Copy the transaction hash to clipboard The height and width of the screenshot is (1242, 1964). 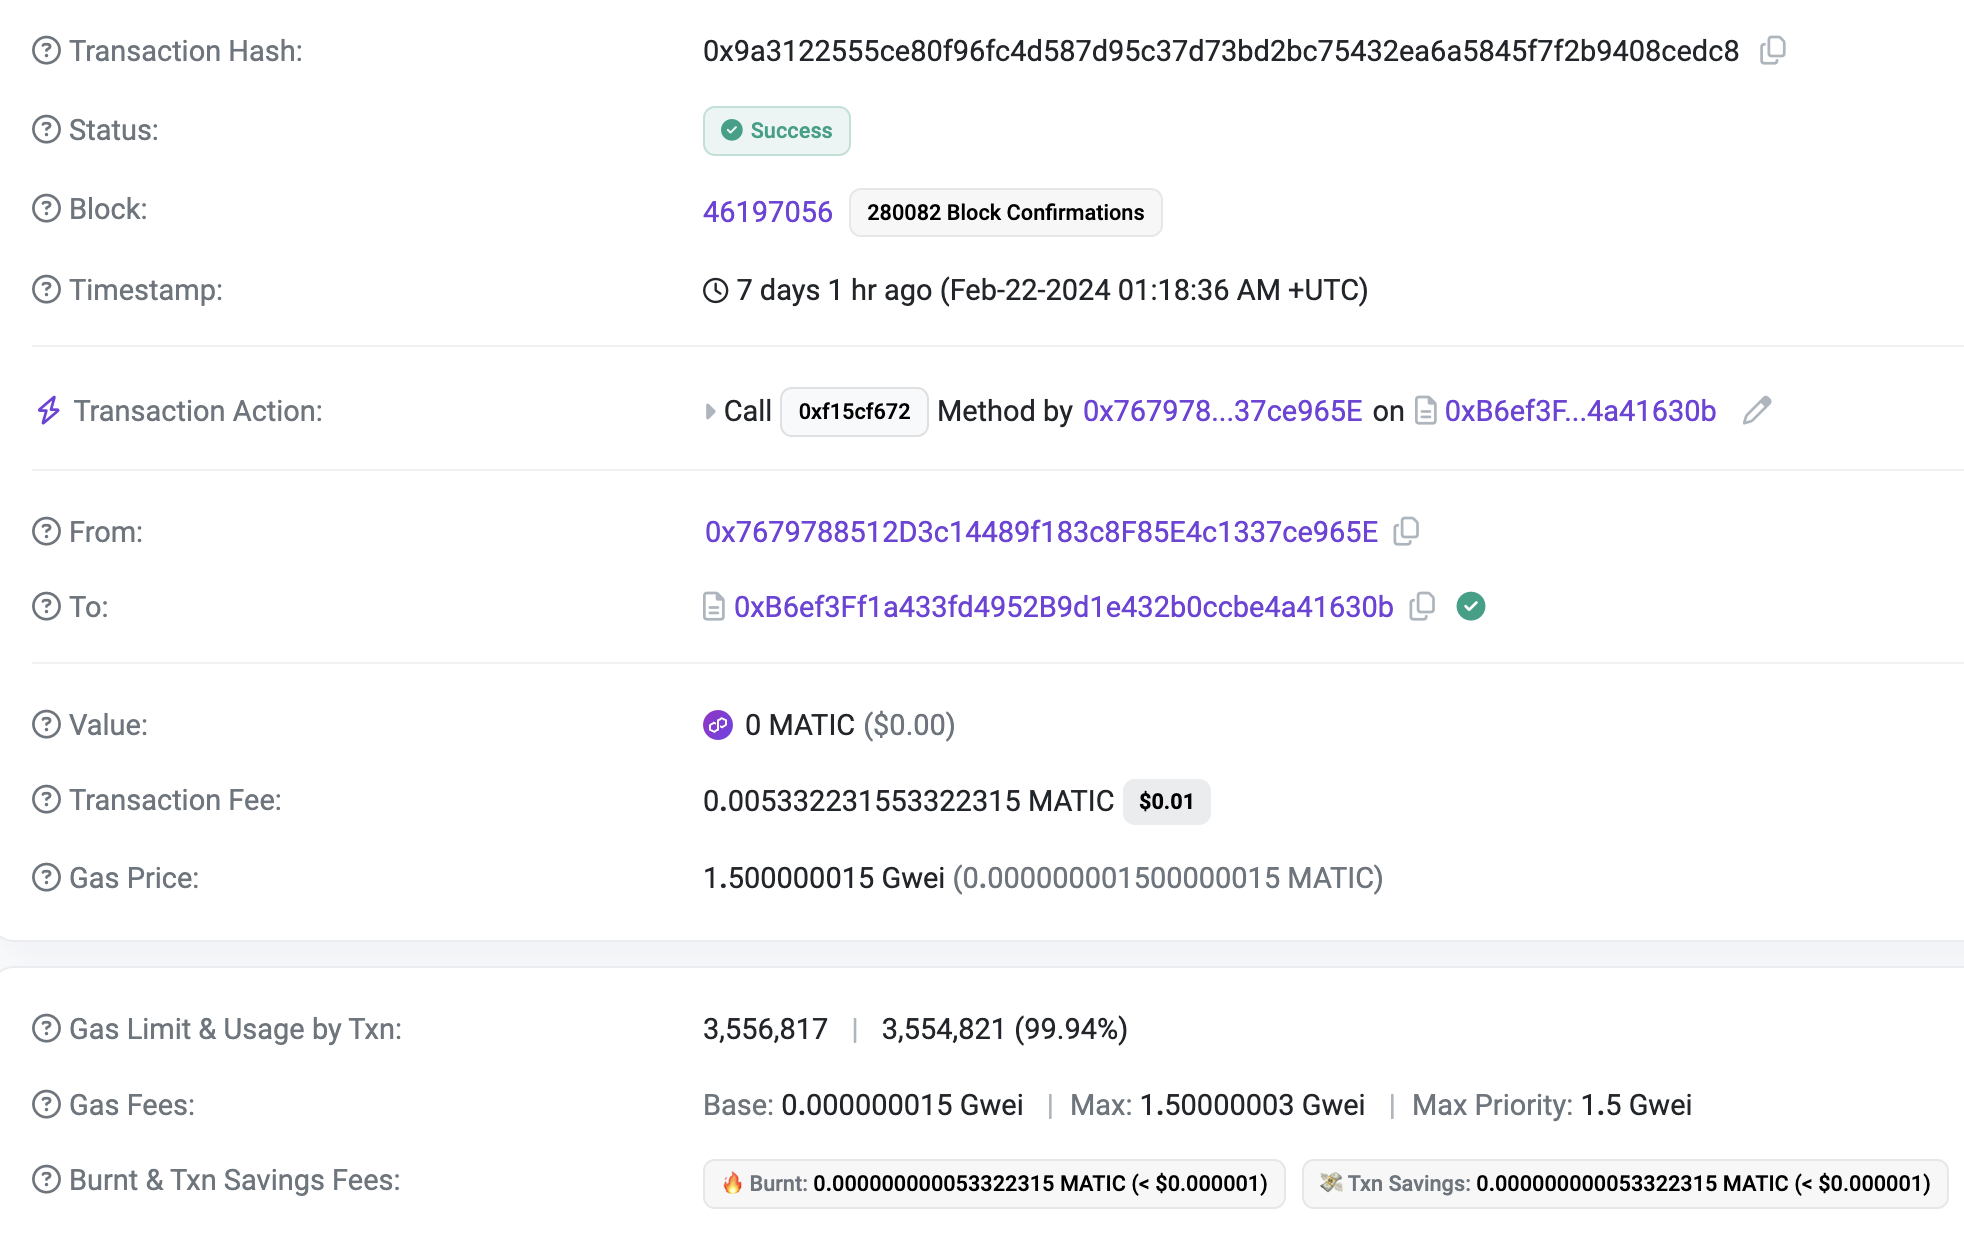point(1773,50)
